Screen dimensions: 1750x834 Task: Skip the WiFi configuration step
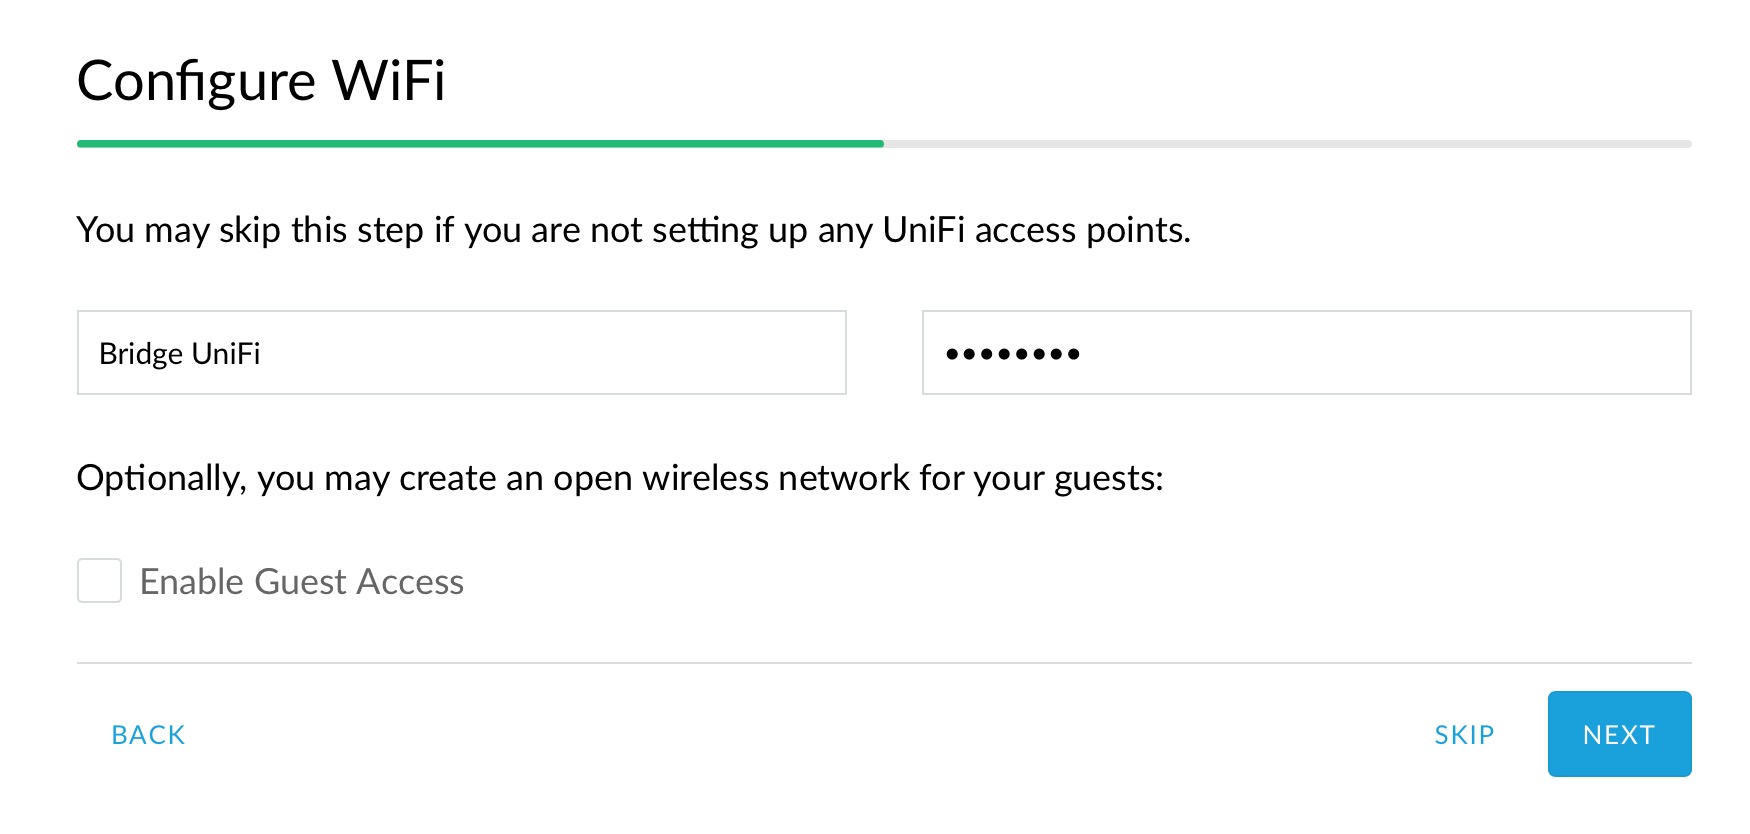[x=1463, y=735]
